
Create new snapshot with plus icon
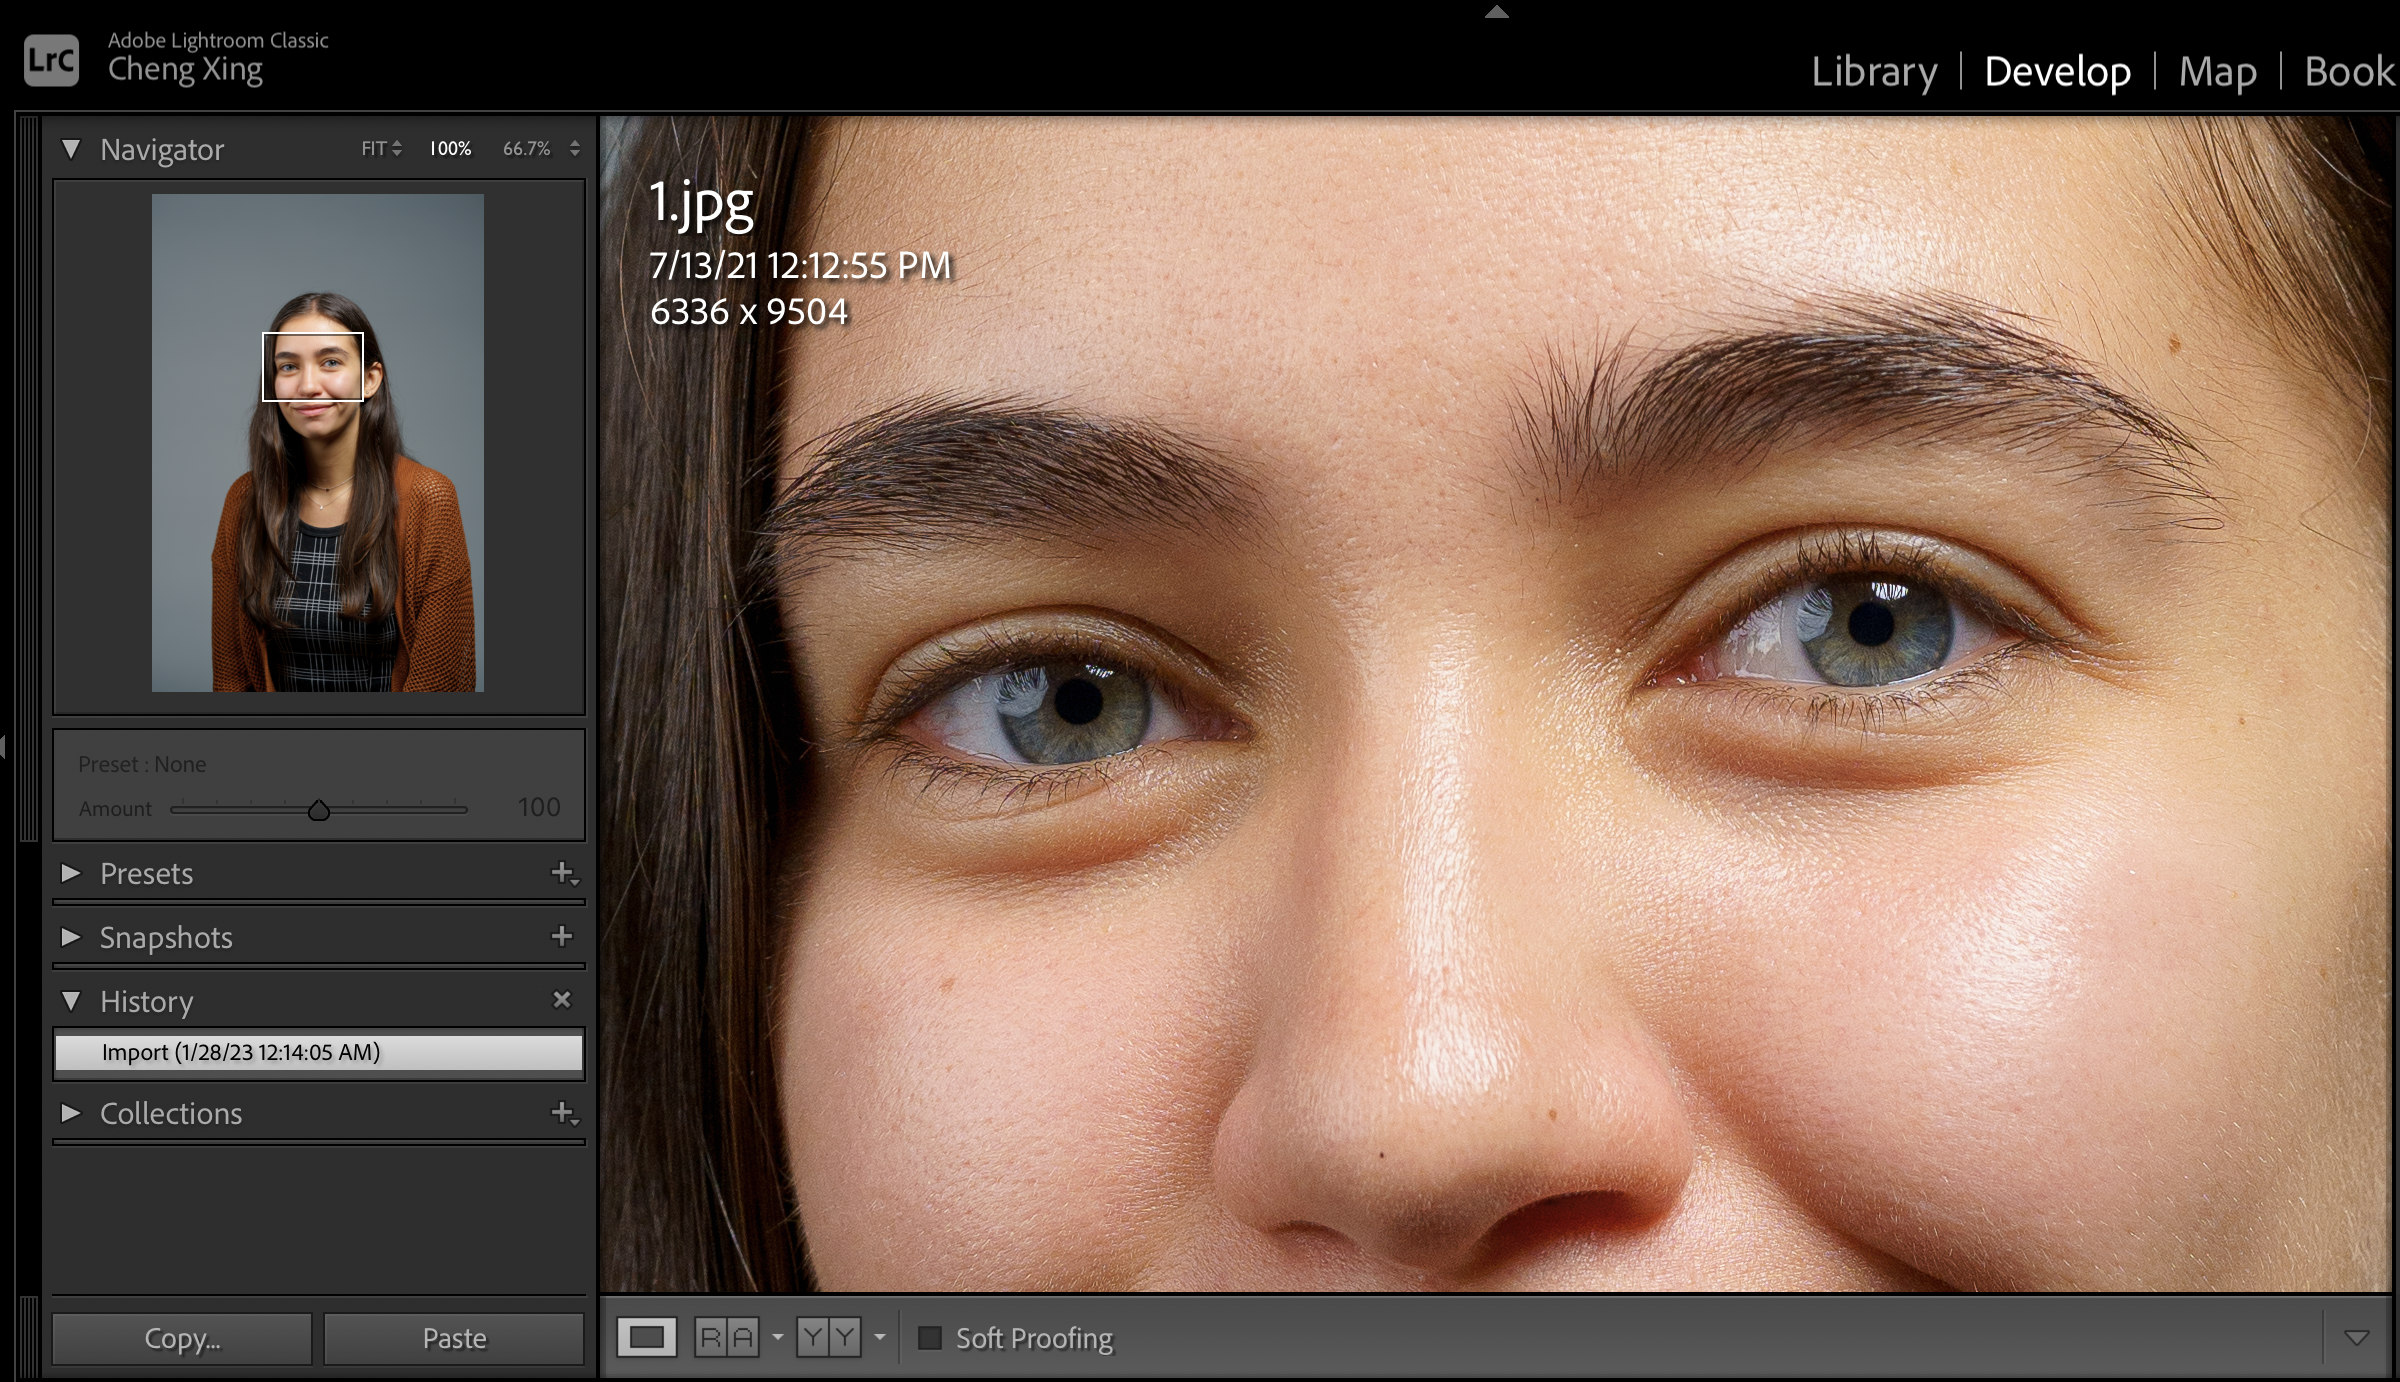[x=562, y=936]
